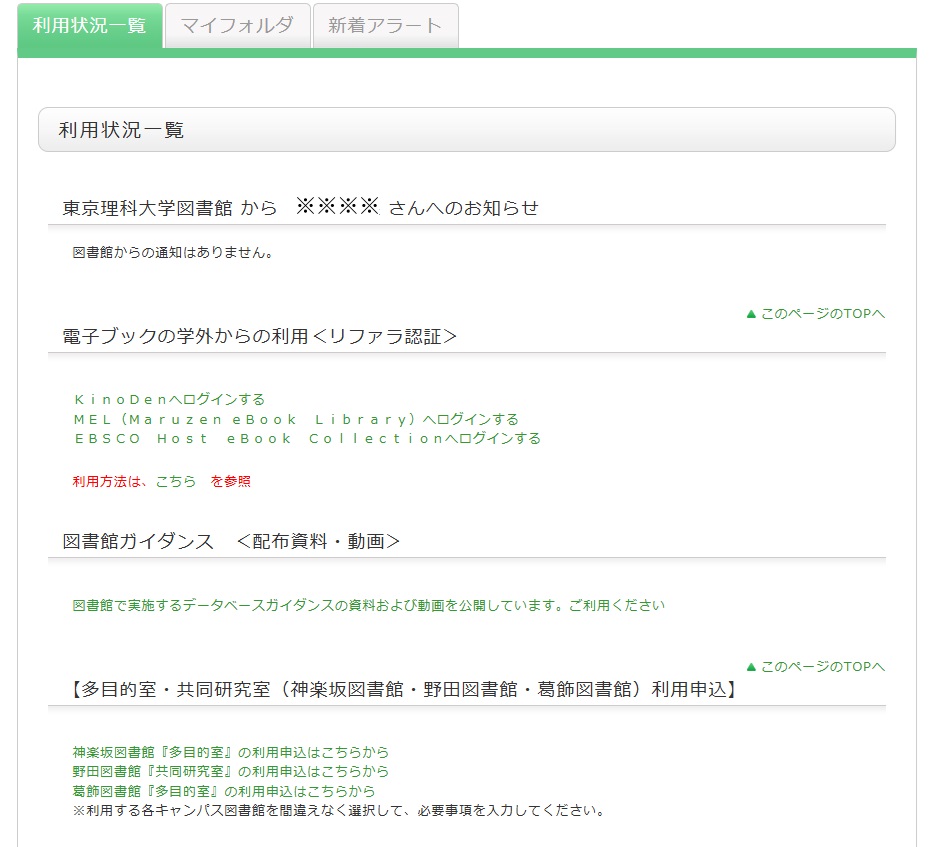Switch to the 利用状況一覧 tab

tap(89, 26)
